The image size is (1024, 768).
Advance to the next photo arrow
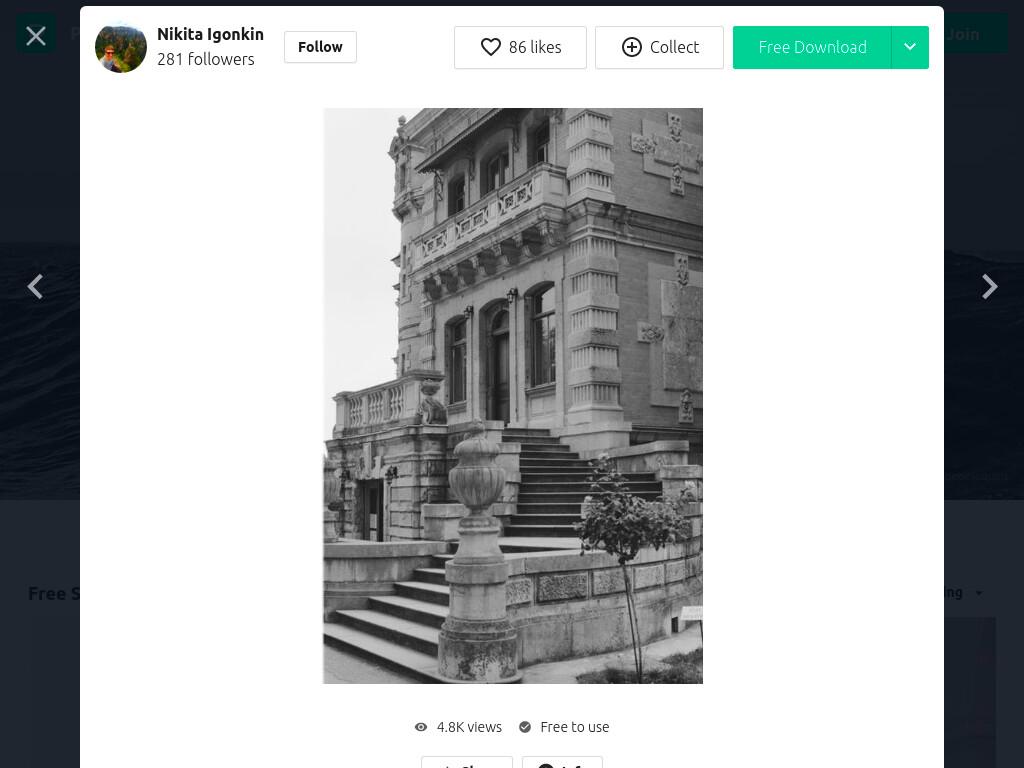pos(989,286)
